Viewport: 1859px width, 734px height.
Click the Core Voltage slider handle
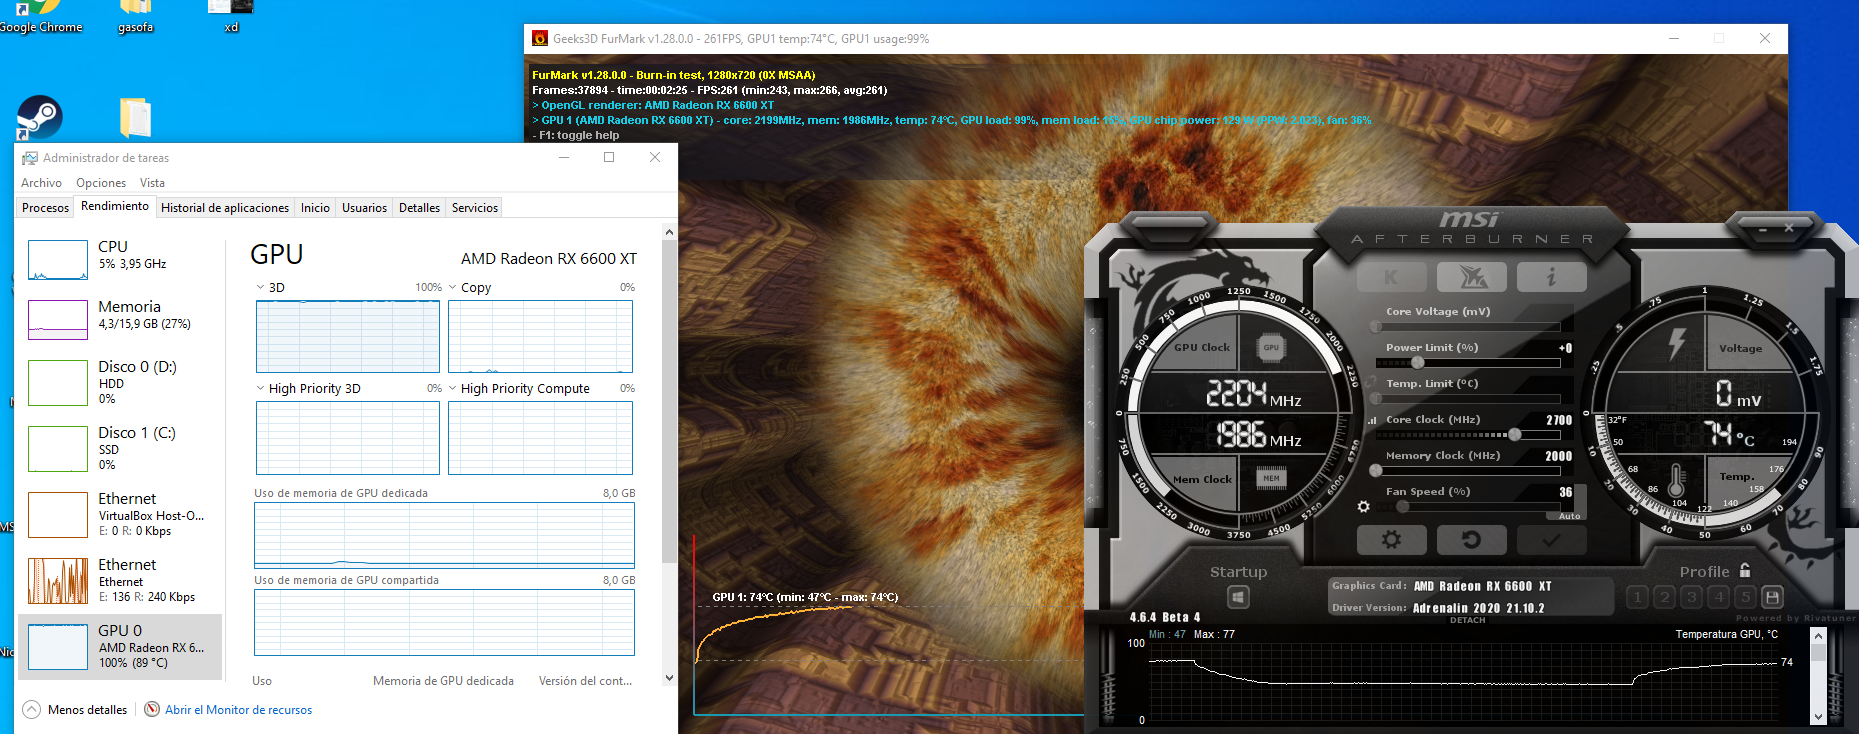coord(1376,326)
